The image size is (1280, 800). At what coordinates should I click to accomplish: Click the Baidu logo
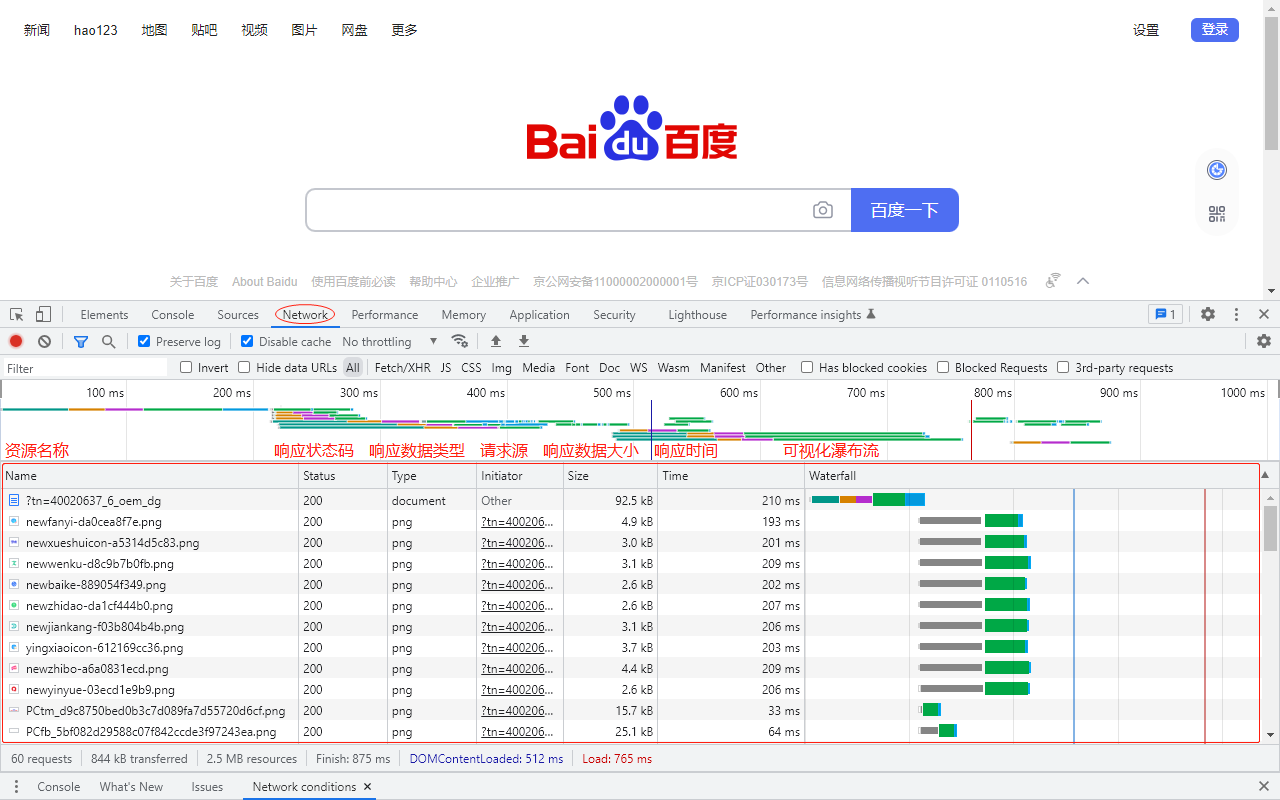[632, 128]
